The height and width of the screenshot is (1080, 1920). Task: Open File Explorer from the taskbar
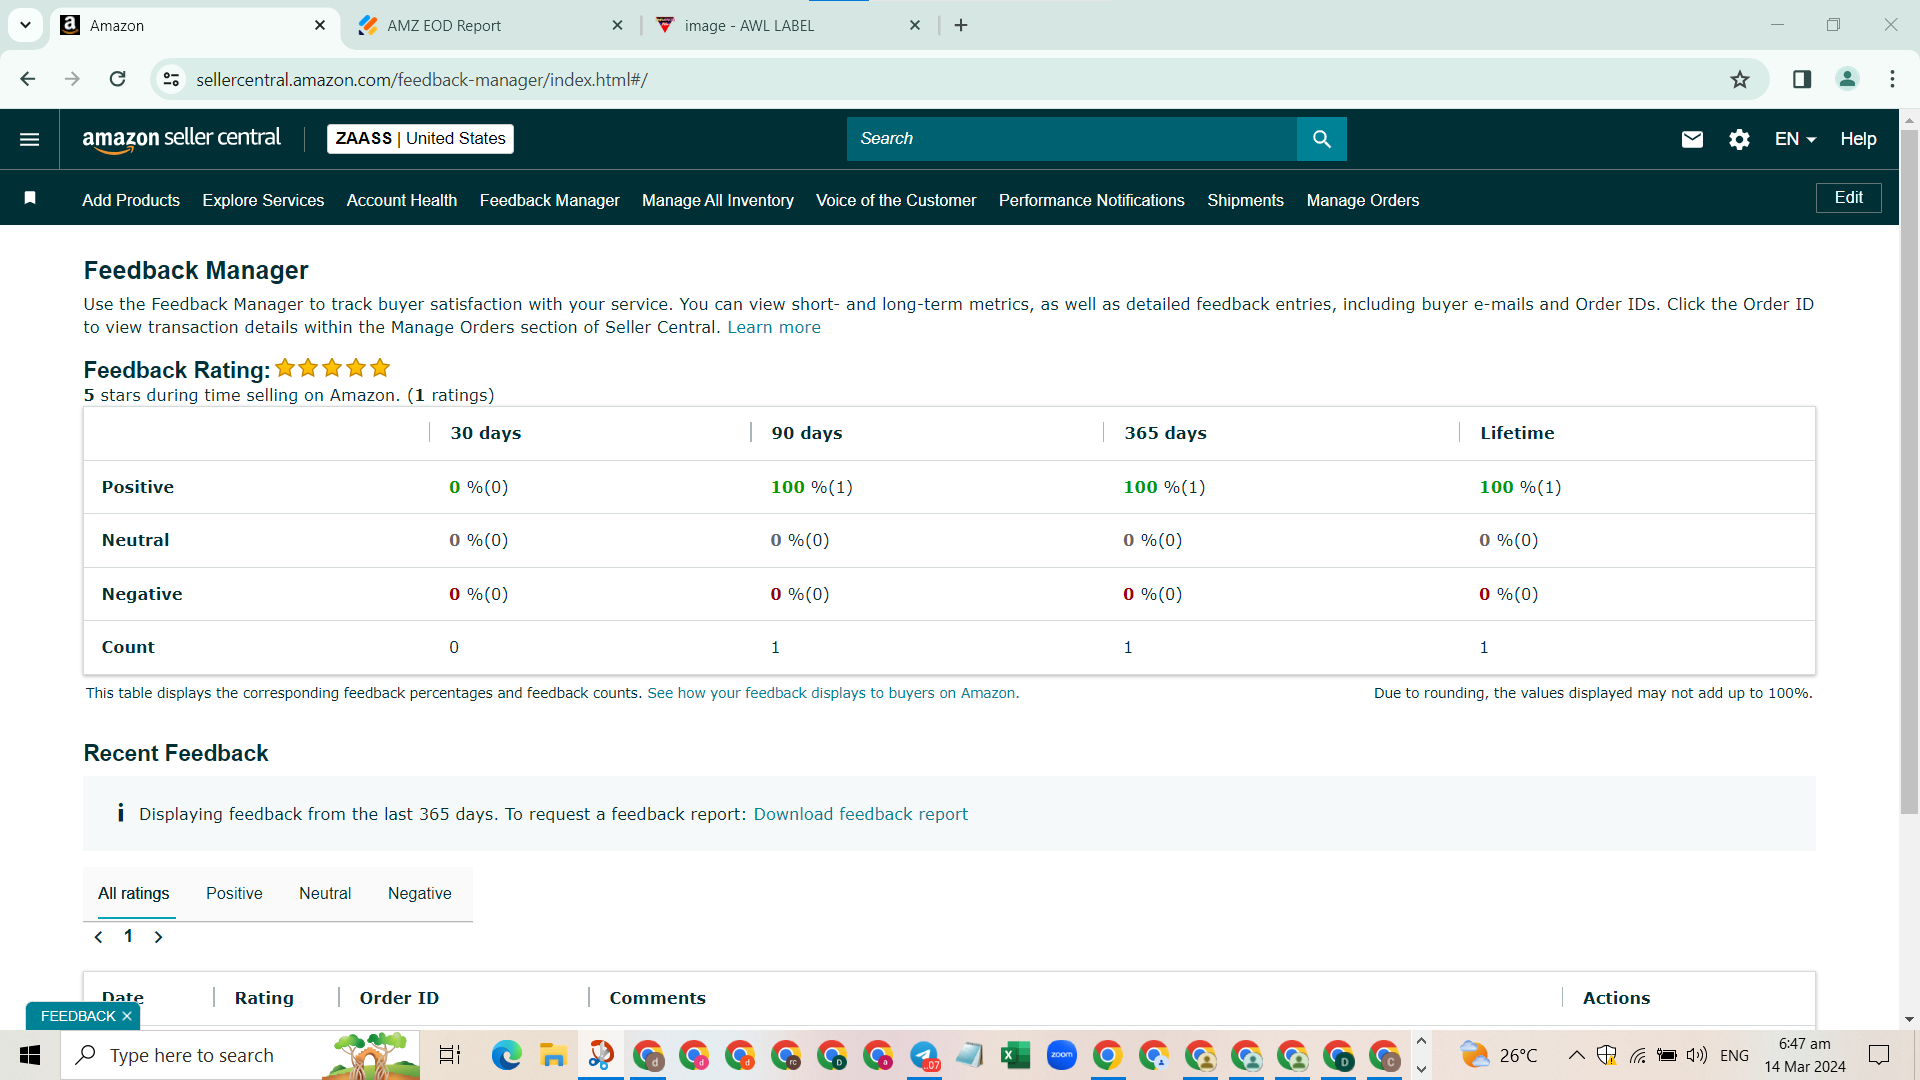tap(553, 1055)
